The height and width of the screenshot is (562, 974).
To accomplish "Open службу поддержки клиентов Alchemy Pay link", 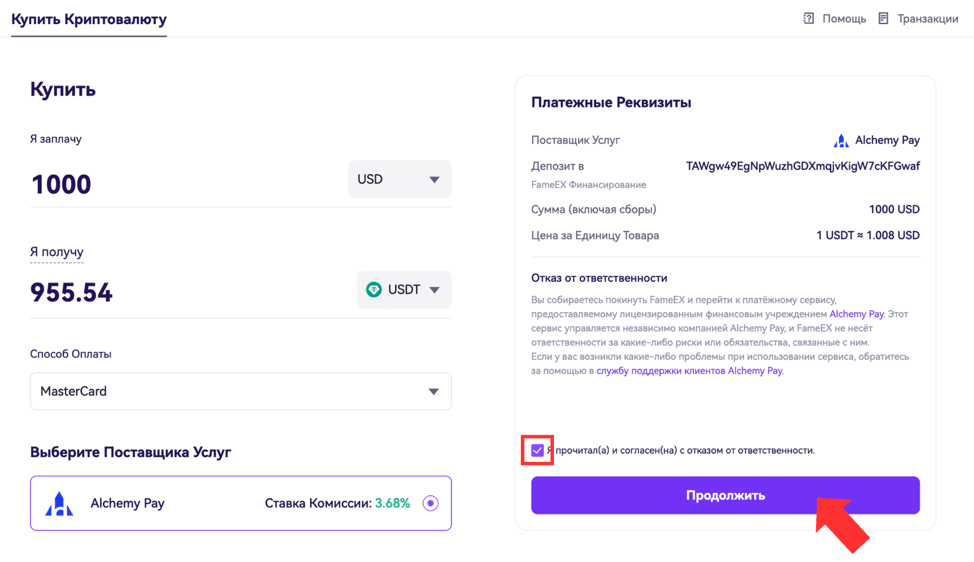I will (x=690, y=371).
